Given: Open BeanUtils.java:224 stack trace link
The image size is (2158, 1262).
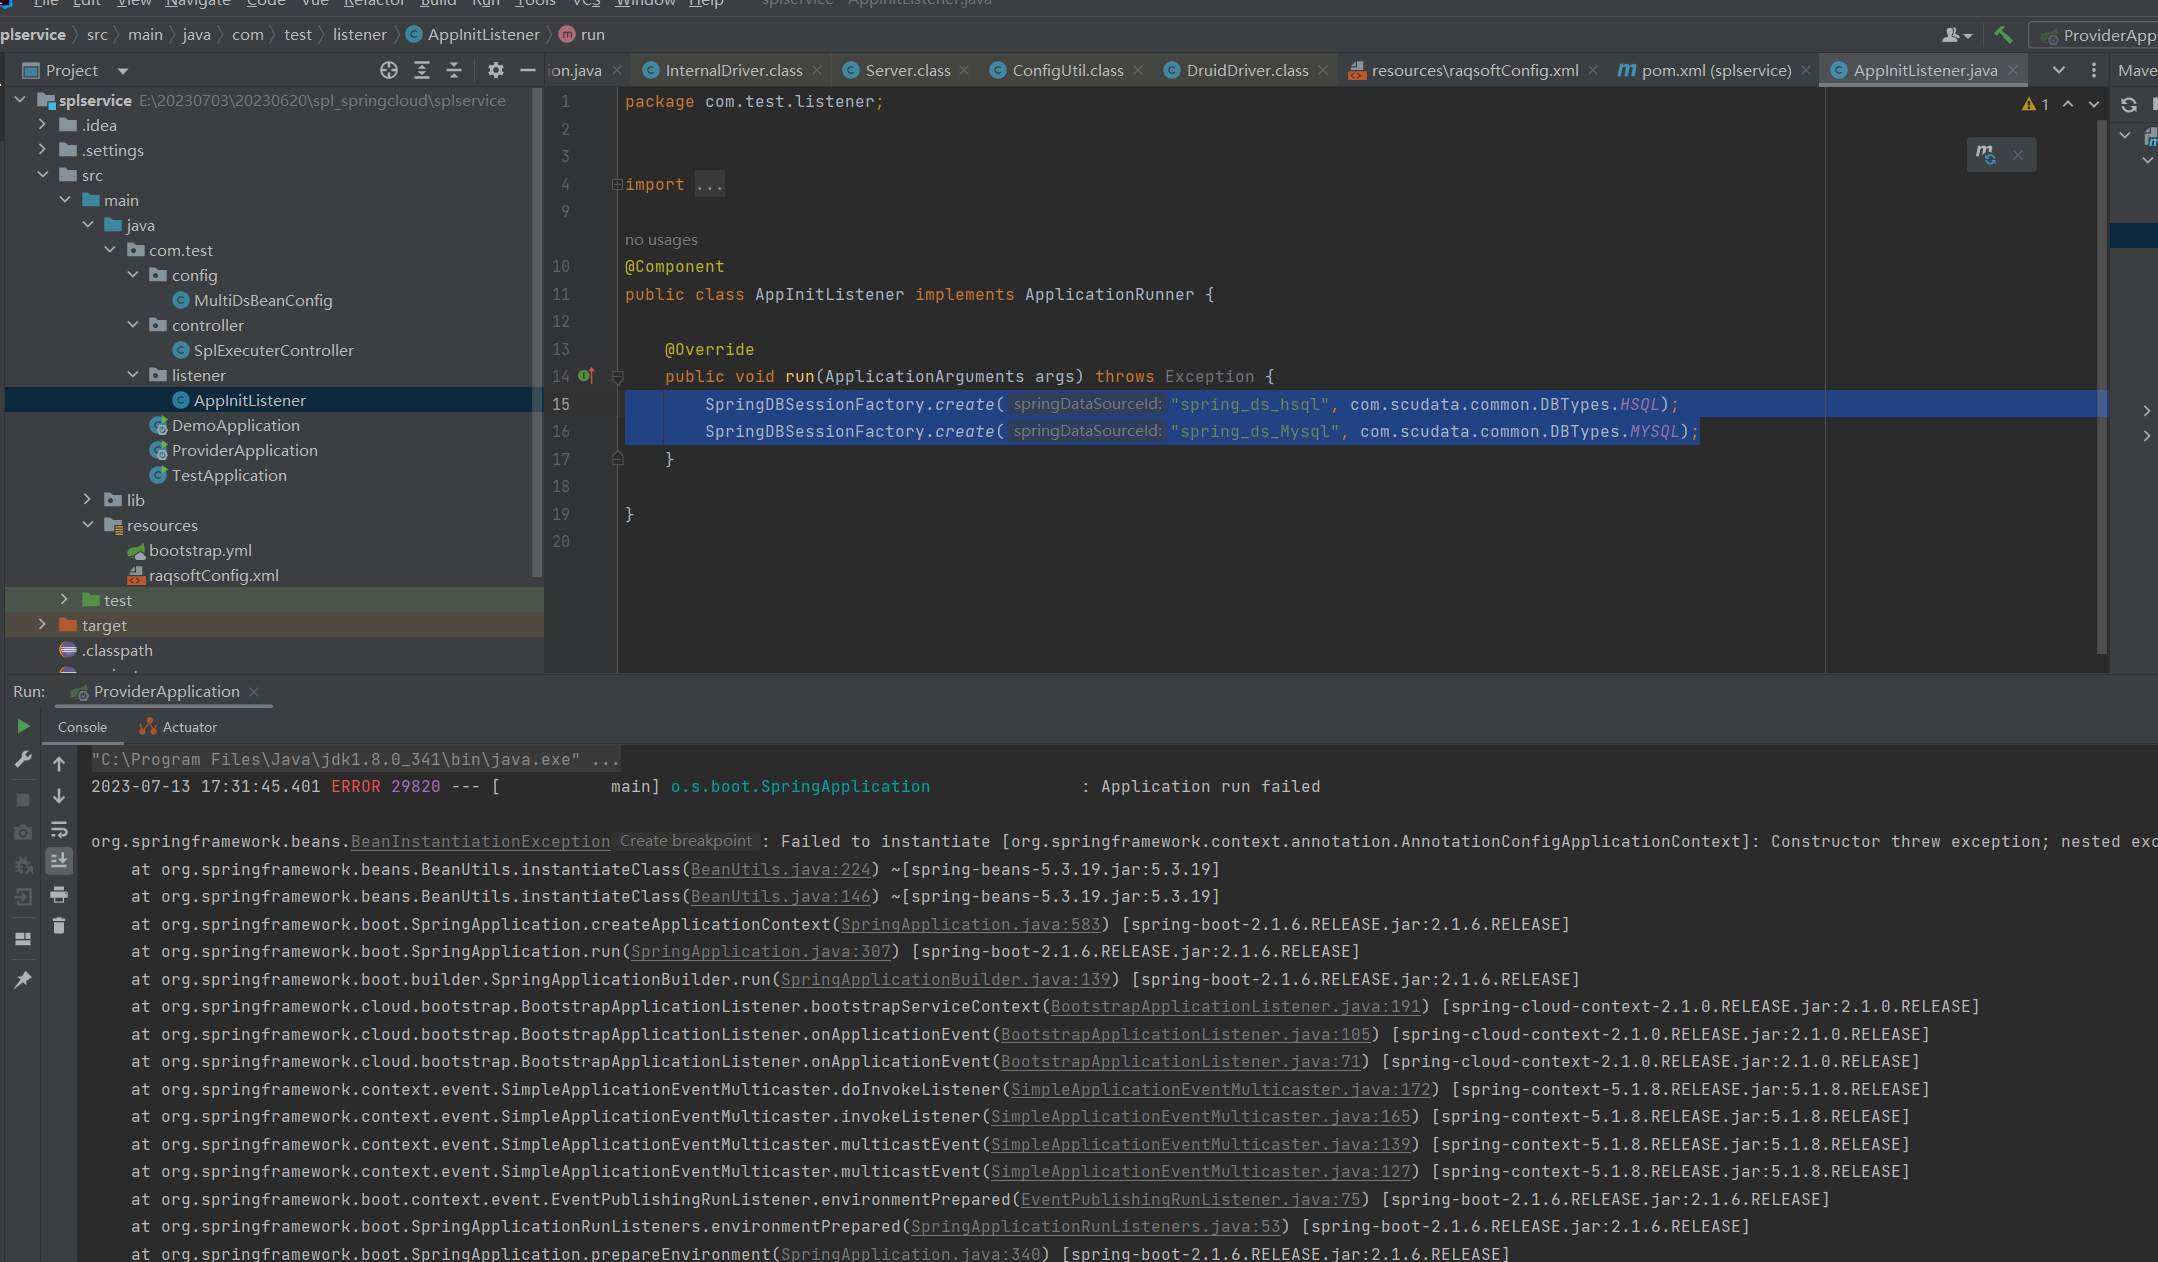Looking at the screenshot, I should pyautogui.click(x=780, y=869).
